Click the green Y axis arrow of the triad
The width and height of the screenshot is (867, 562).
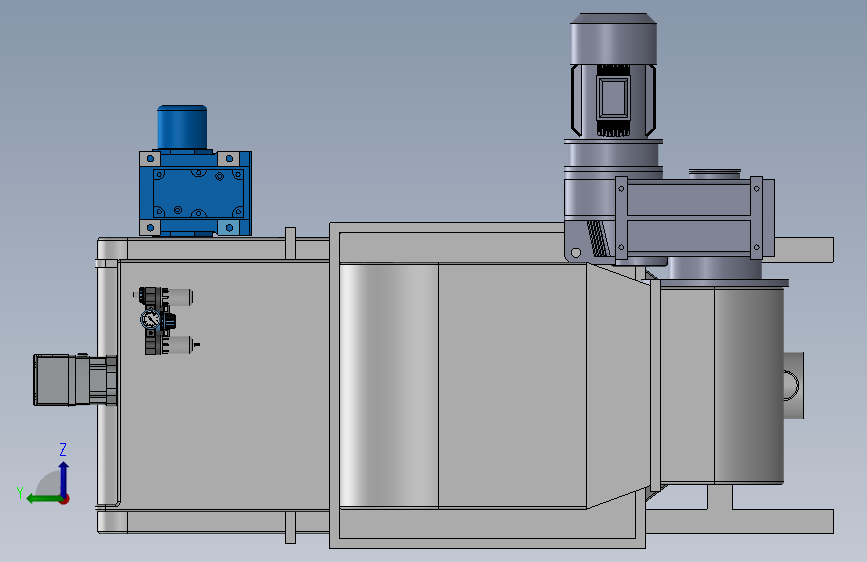[x=43, y=499]
